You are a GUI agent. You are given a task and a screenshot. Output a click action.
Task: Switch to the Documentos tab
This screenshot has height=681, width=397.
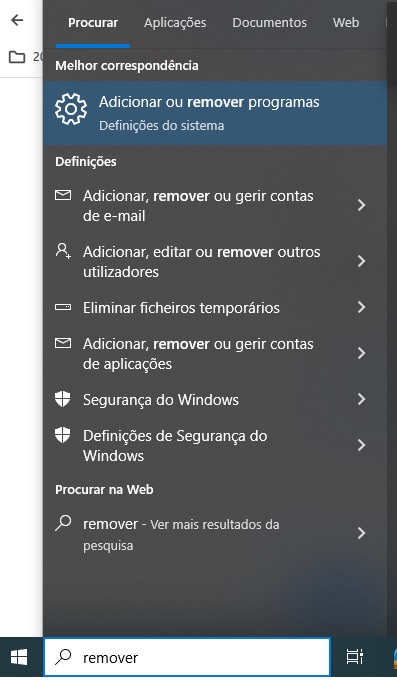[269, 23]
